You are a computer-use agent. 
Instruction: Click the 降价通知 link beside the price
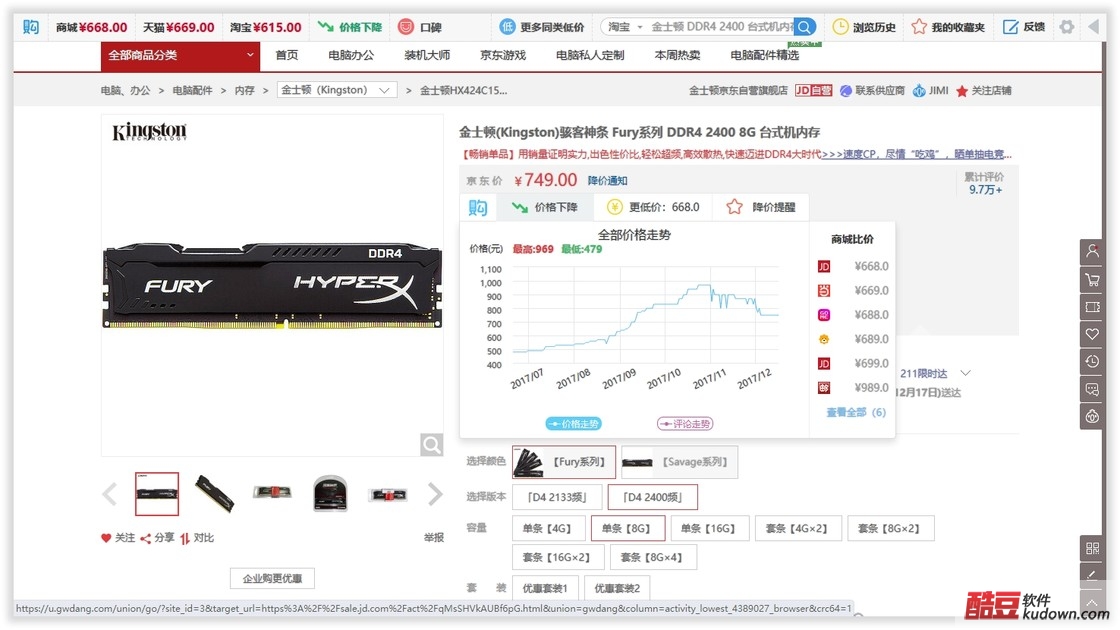(607, 181)
